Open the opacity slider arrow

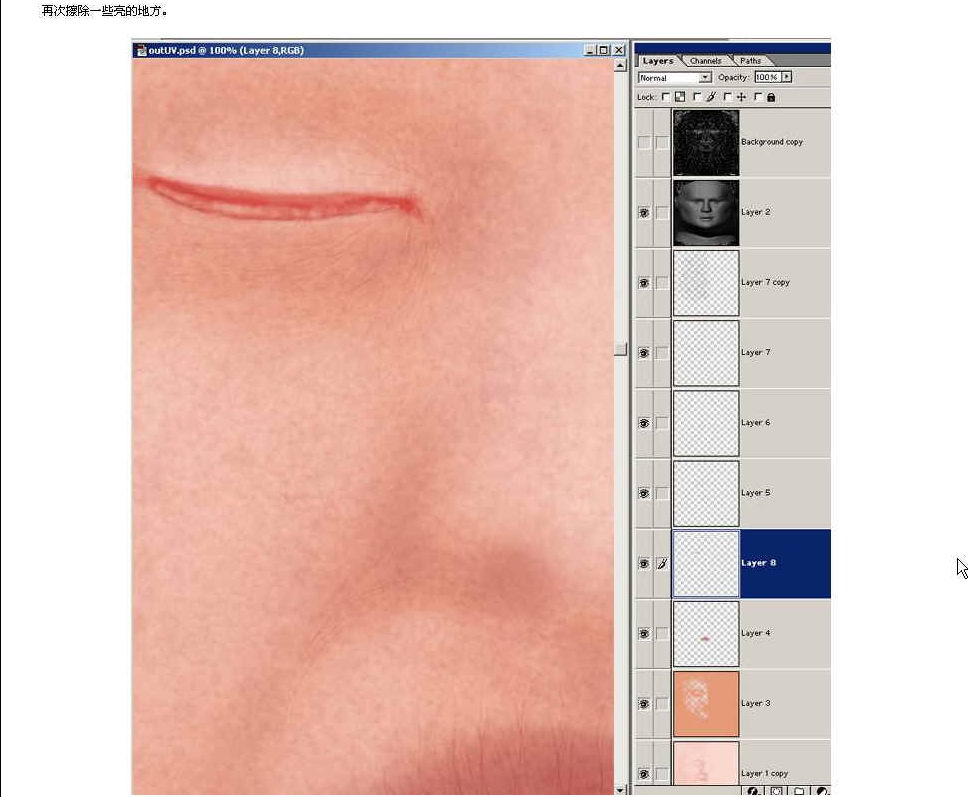click(786, 77)
